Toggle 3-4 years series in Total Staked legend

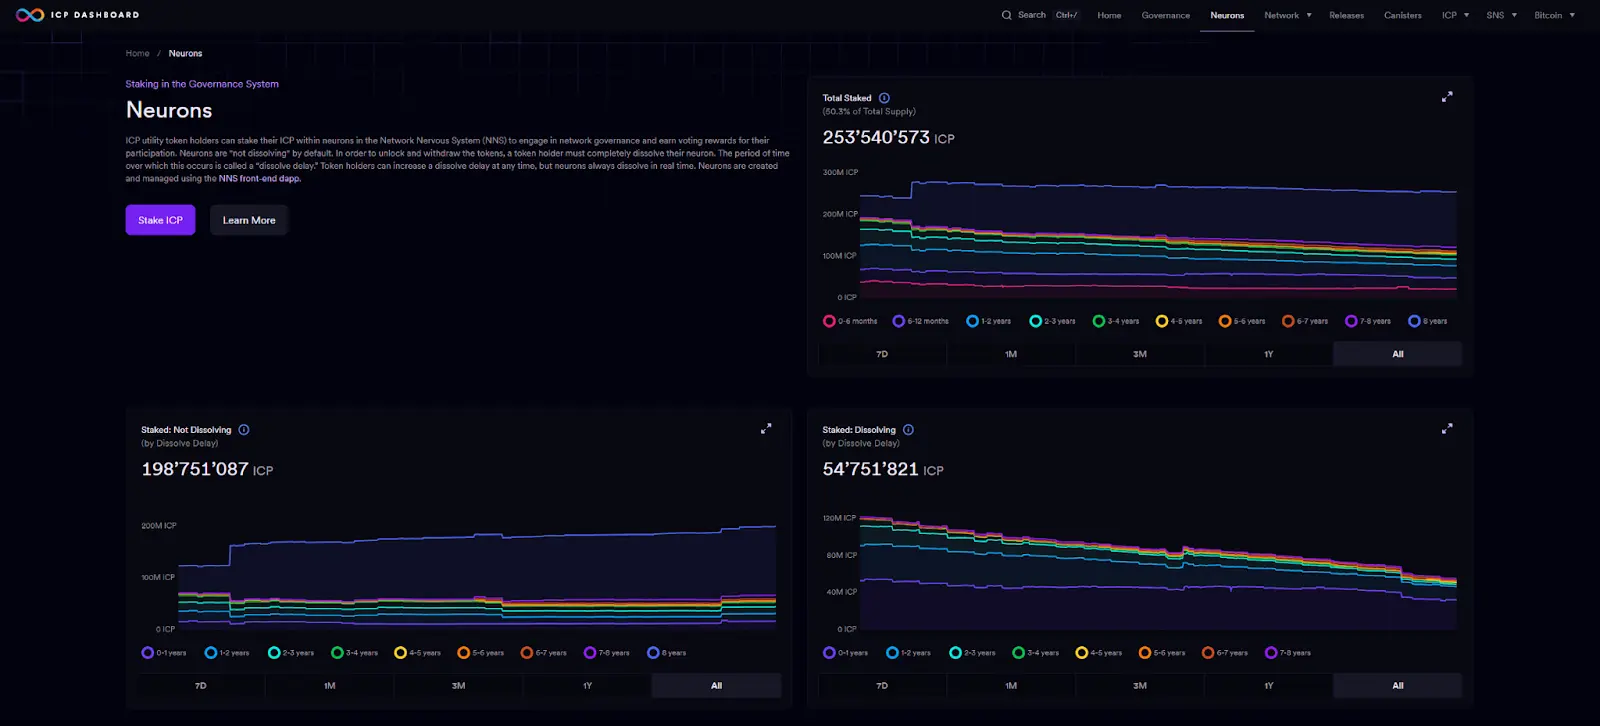(x=1115, y=321)
